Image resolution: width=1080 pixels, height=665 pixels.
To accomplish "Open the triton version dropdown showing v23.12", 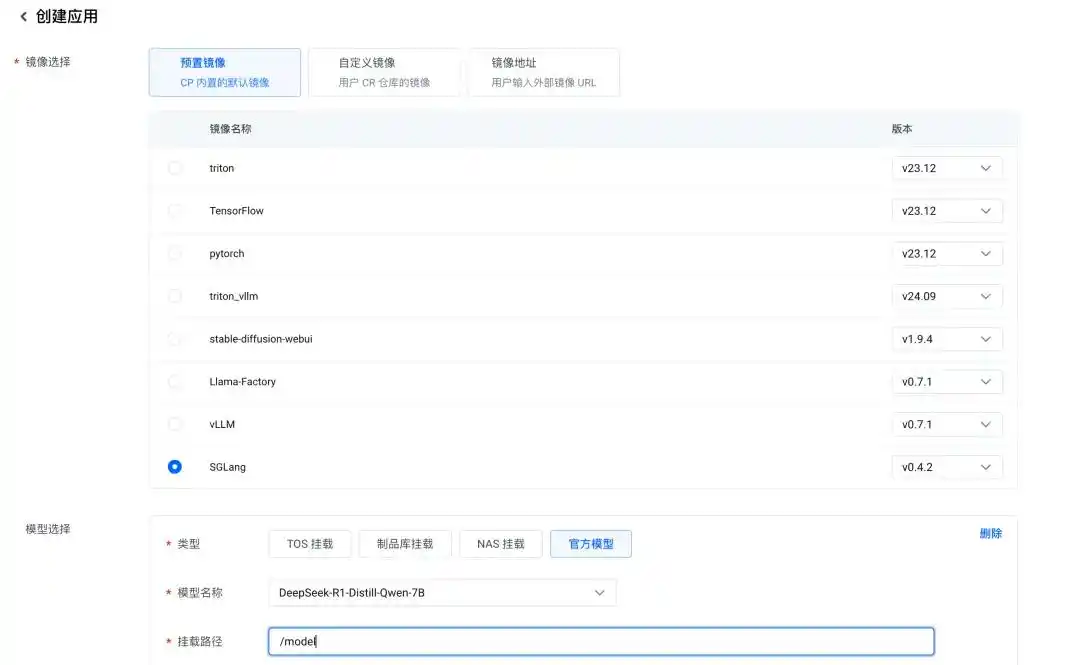I will [x=946, y=168].
